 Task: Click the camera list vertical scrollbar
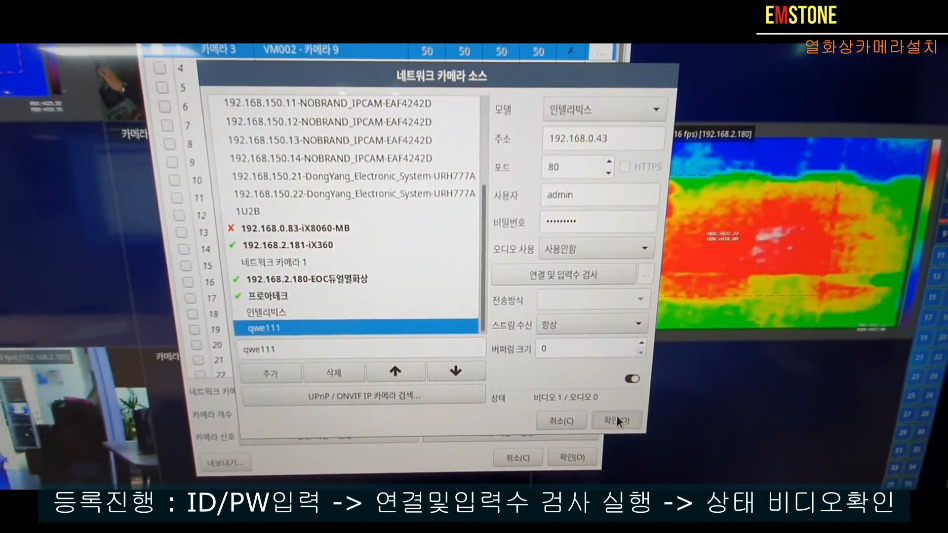(482, 260)
